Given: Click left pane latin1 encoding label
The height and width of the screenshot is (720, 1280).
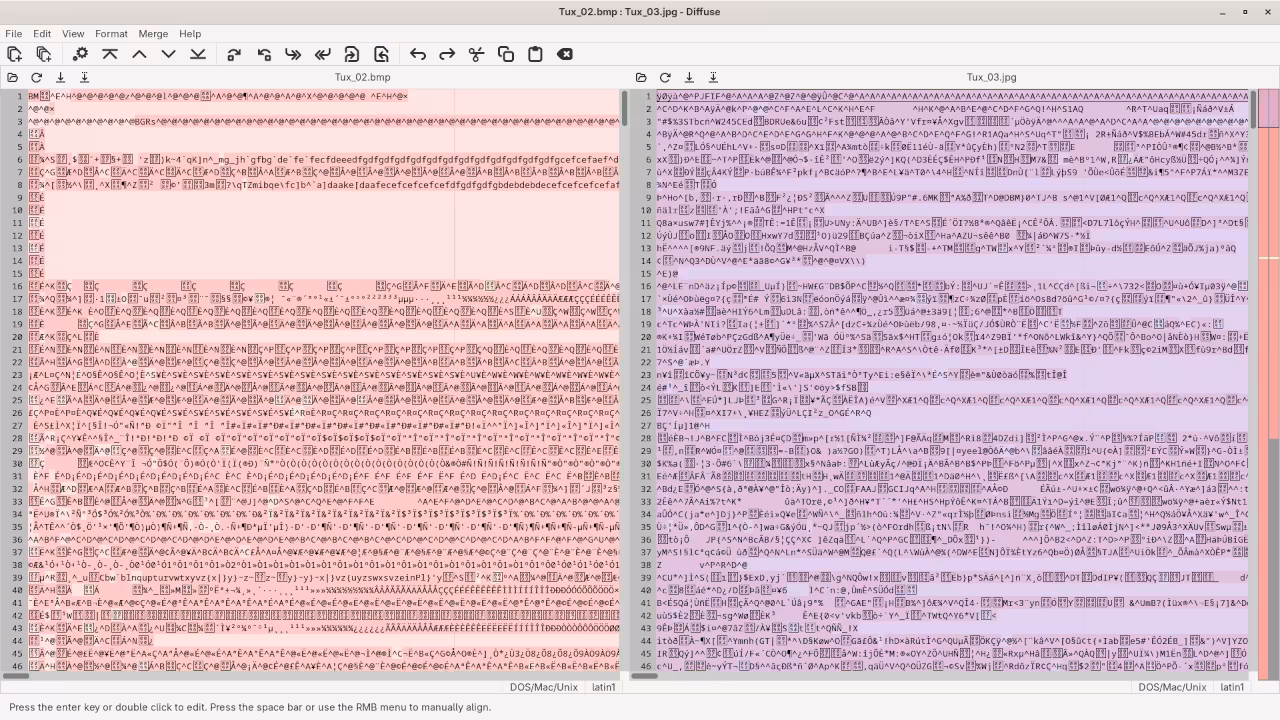Looking at the screenshot, I should [x=604, y=687].
